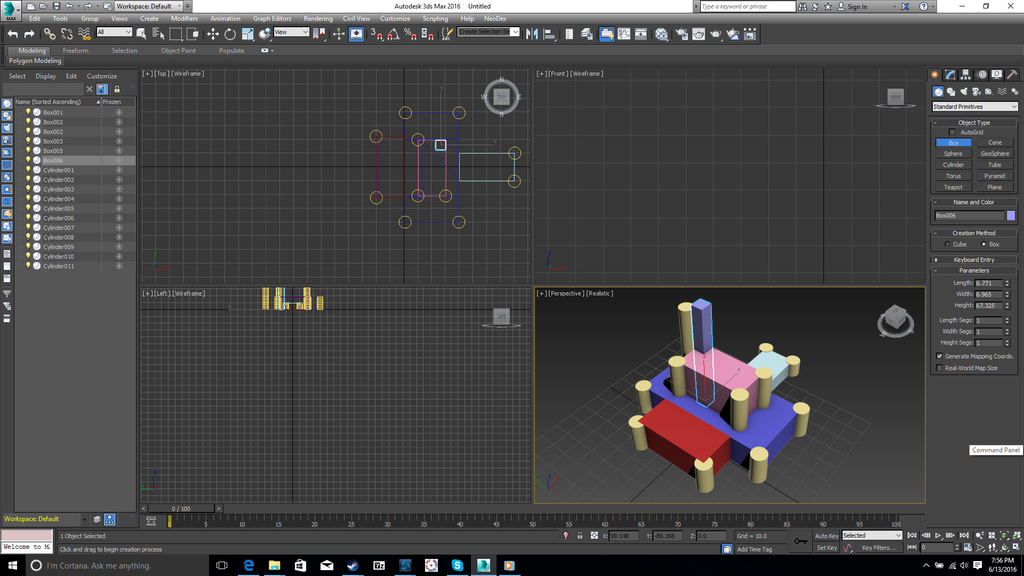Switch to the Display command panel tab
The image size is (1024, 576).
pyautogui.click(x=997, y=74)
